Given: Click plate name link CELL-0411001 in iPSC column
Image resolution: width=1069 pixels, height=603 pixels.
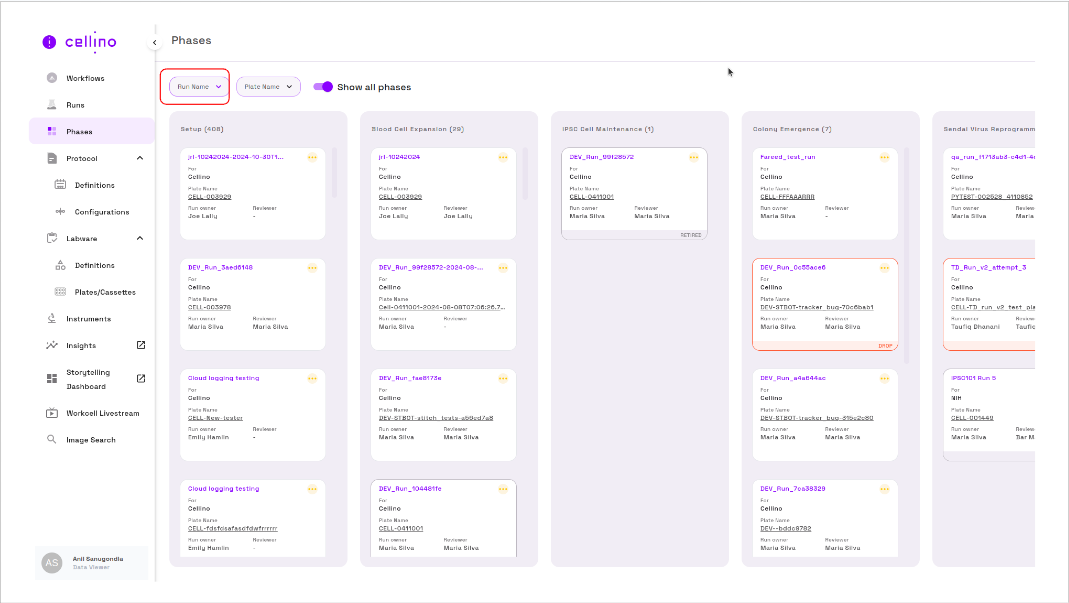Looking at the screenshot, I should pyautogui.click(x=591, y=197).
